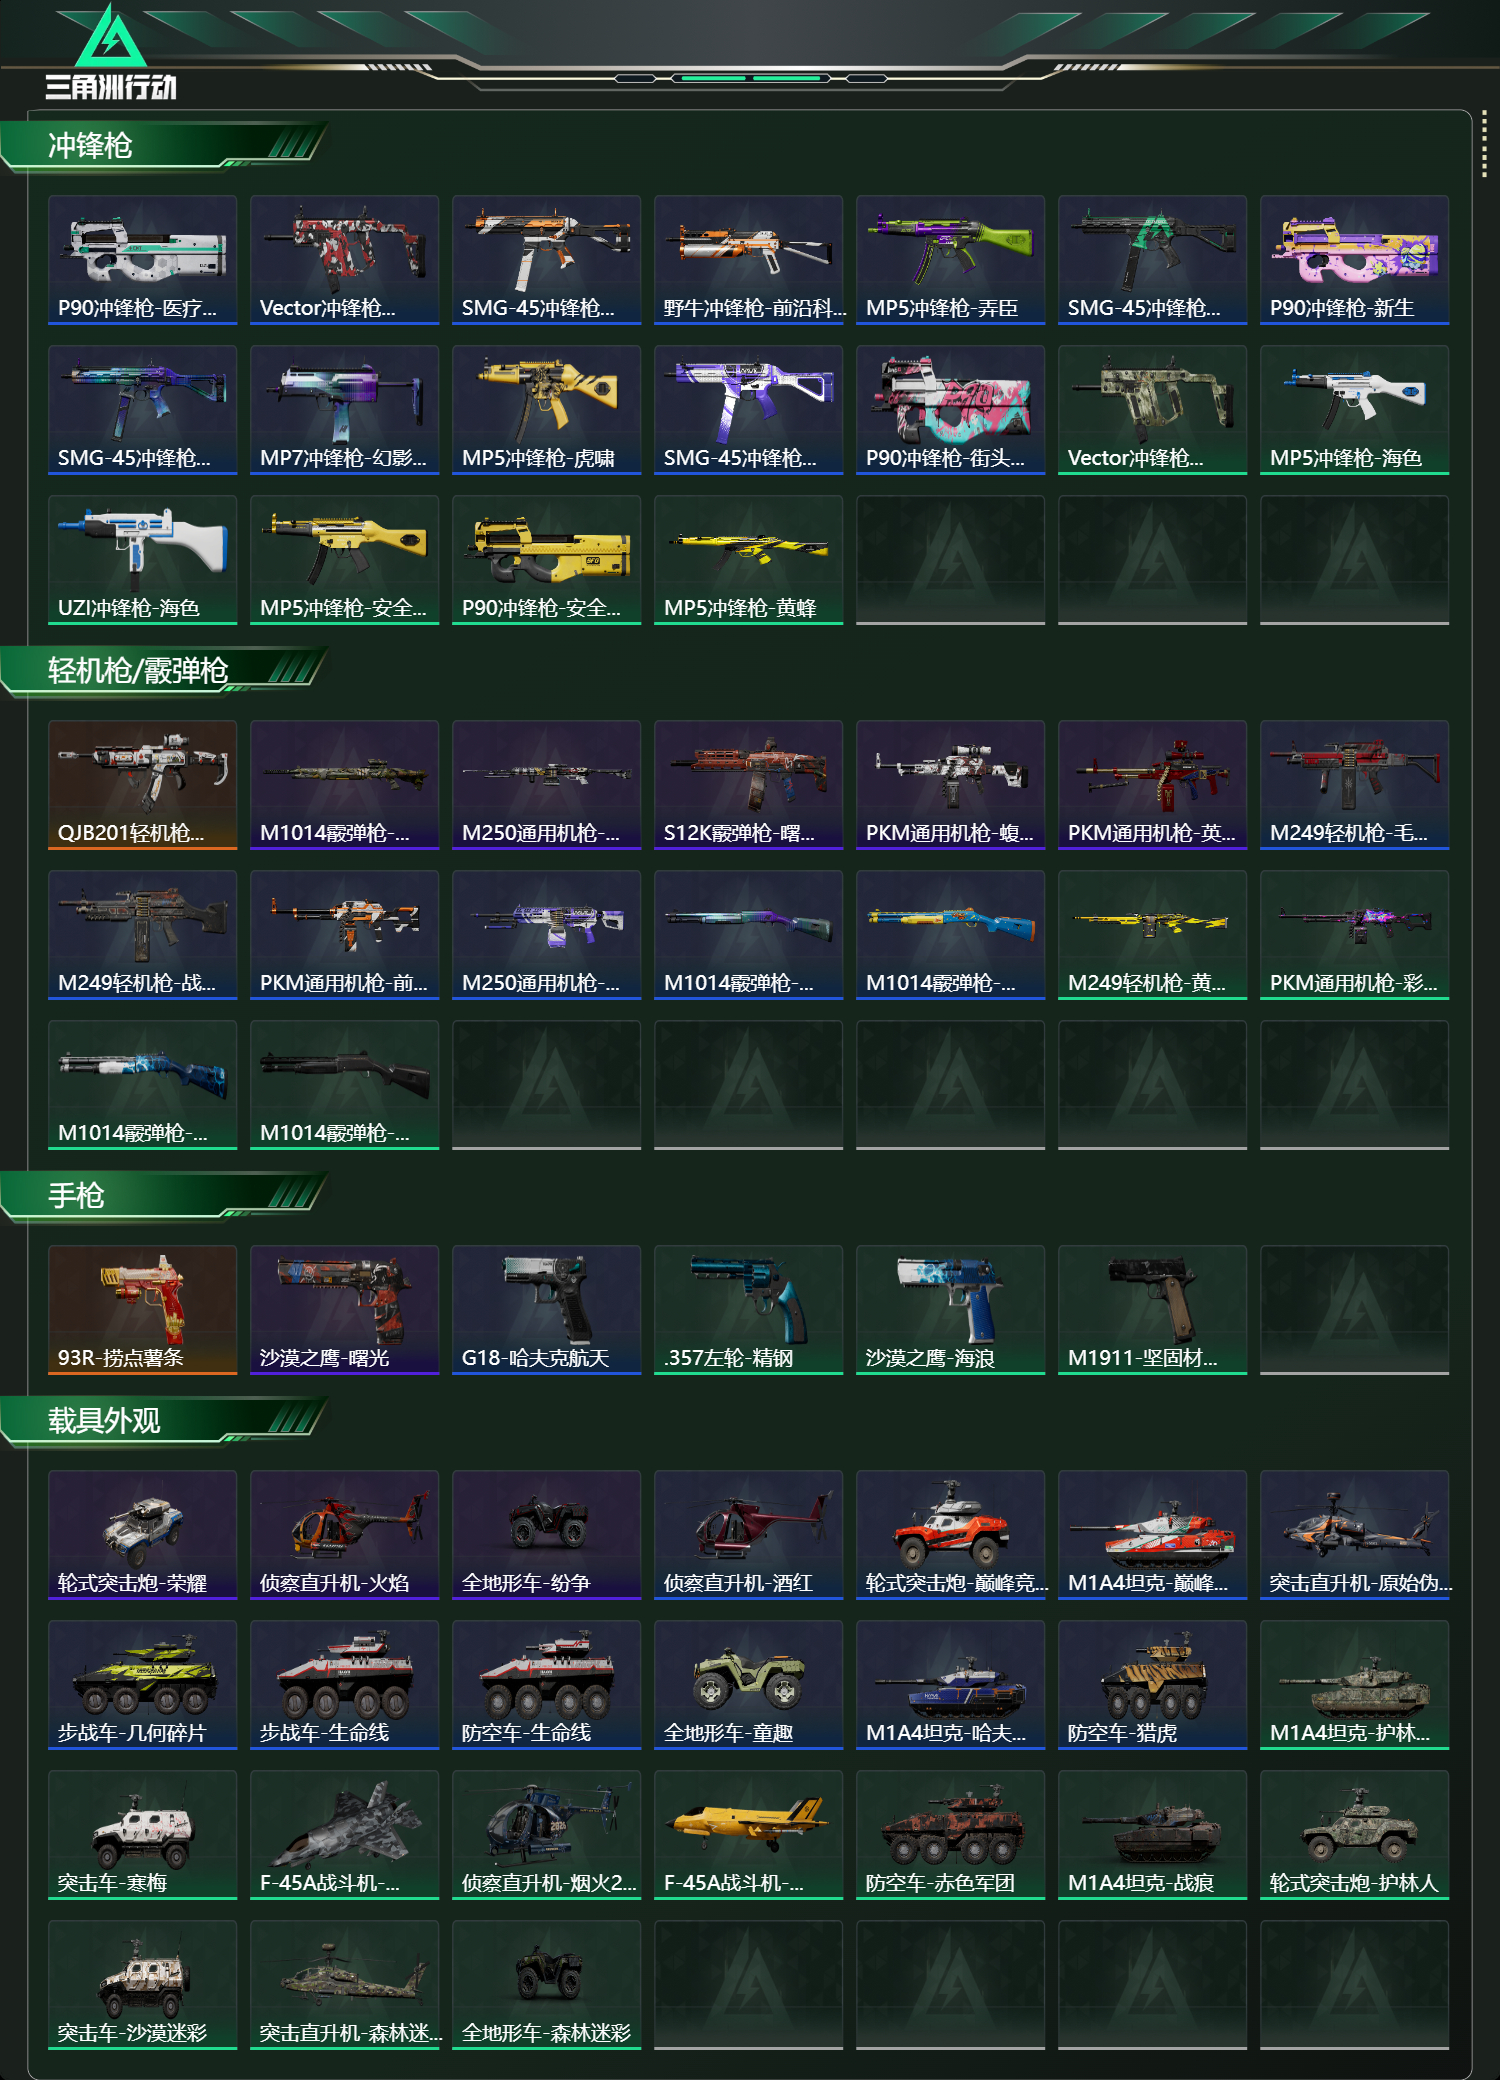Open the 手枪 category header
The height and width of the screenshot is (2080, 1500).
tap(76, 1196)
